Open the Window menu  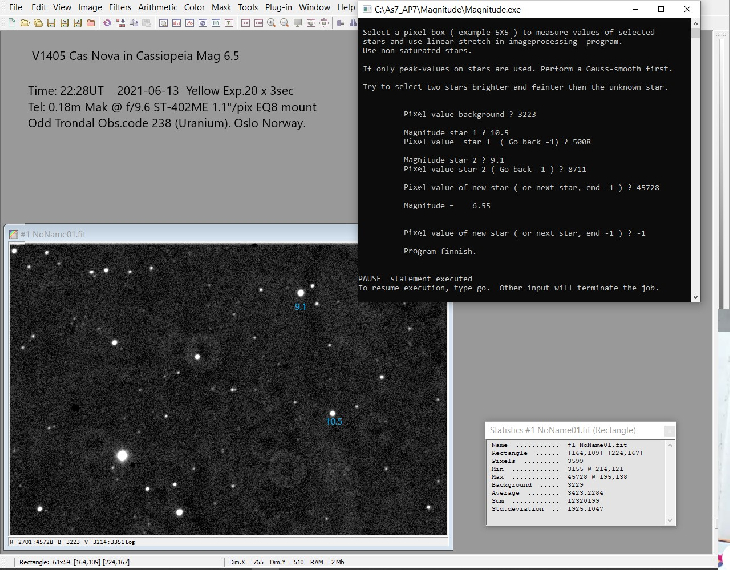tap(315, 7)
